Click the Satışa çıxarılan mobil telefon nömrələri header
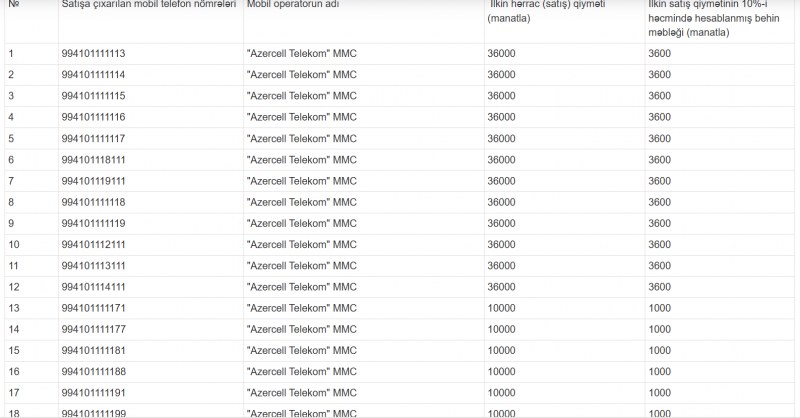Screen dimensions: 800x418 coord(149,5)
